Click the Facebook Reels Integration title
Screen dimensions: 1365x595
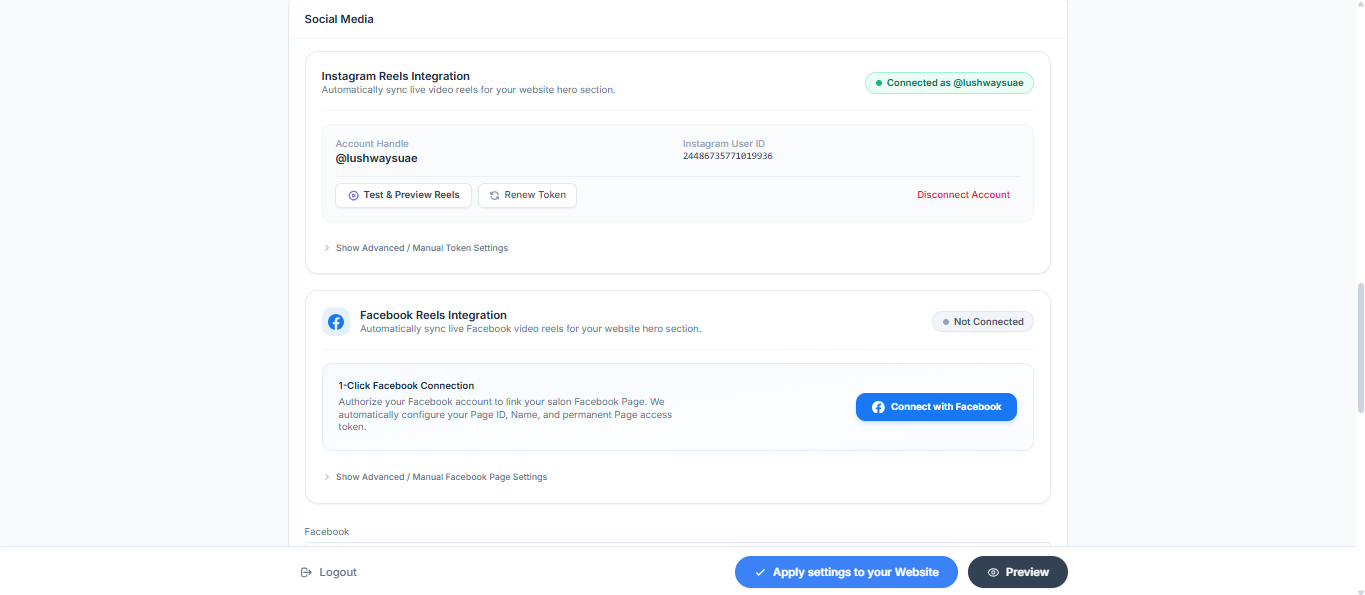pyautogui.click(x=433, y=315)
